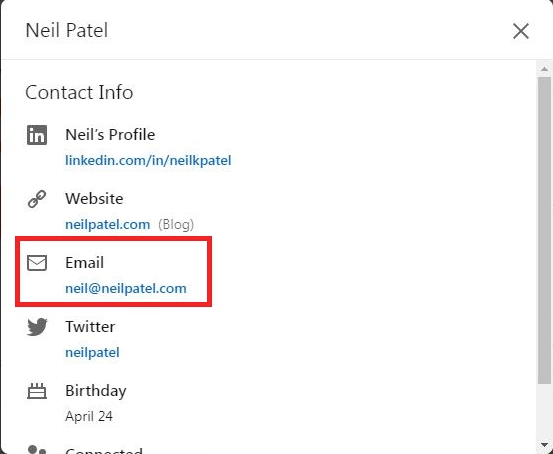553x454 pixels.
Task: Click the (Blog) label beside website
Action: coord(176,224)
